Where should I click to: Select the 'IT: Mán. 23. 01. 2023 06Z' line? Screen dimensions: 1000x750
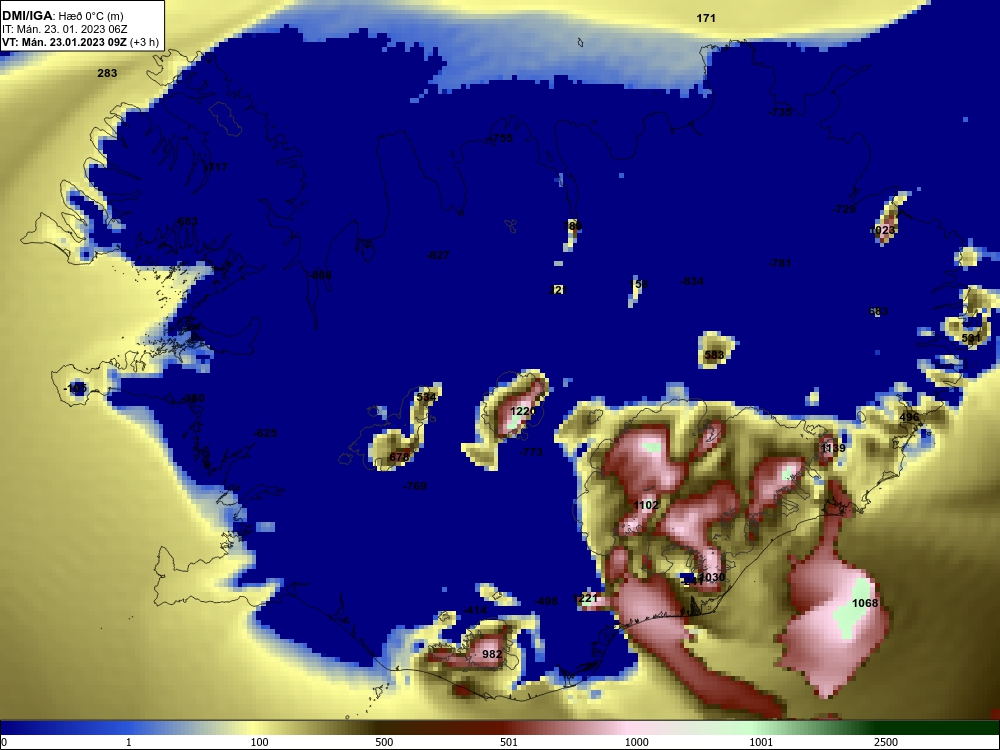(64, 29)
